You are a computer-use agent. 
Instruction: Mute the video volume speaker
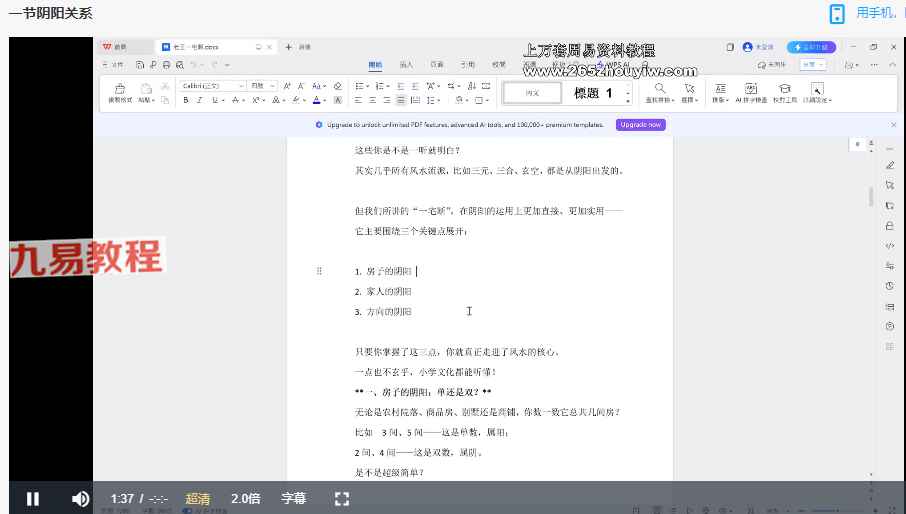click(81, 498)
